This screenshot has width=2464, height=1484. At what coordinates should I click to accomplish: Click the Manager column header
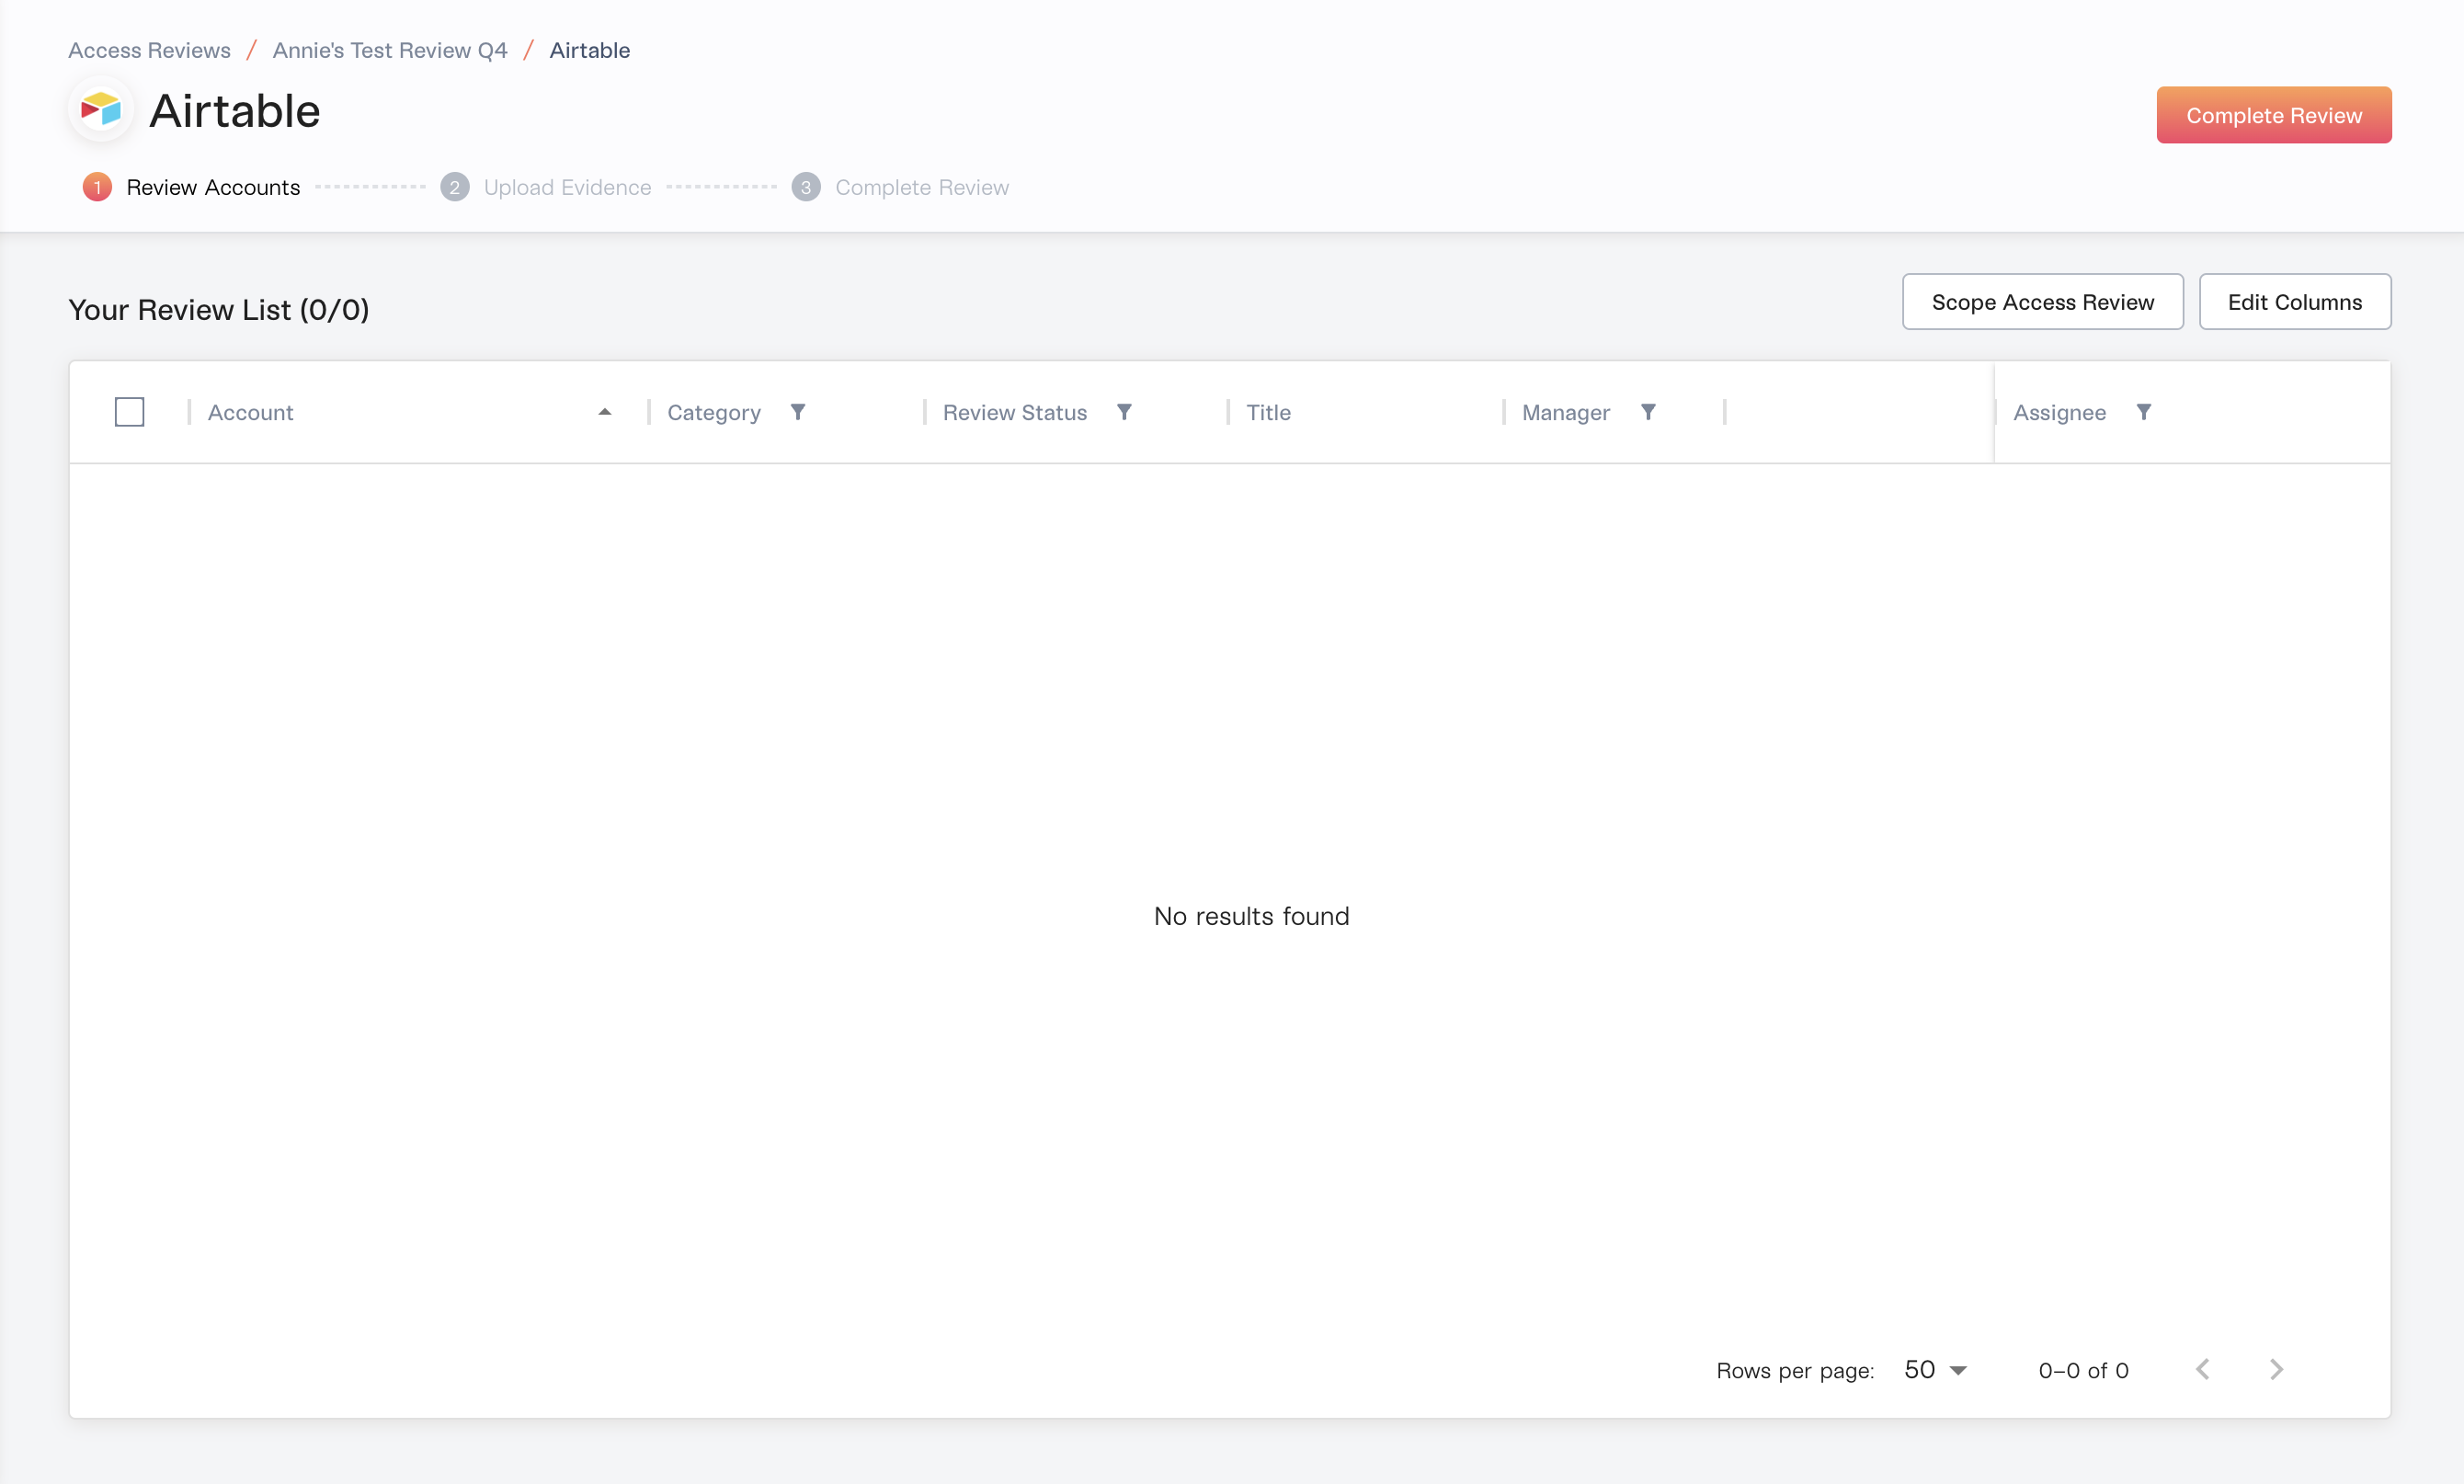pos(1565,412)
